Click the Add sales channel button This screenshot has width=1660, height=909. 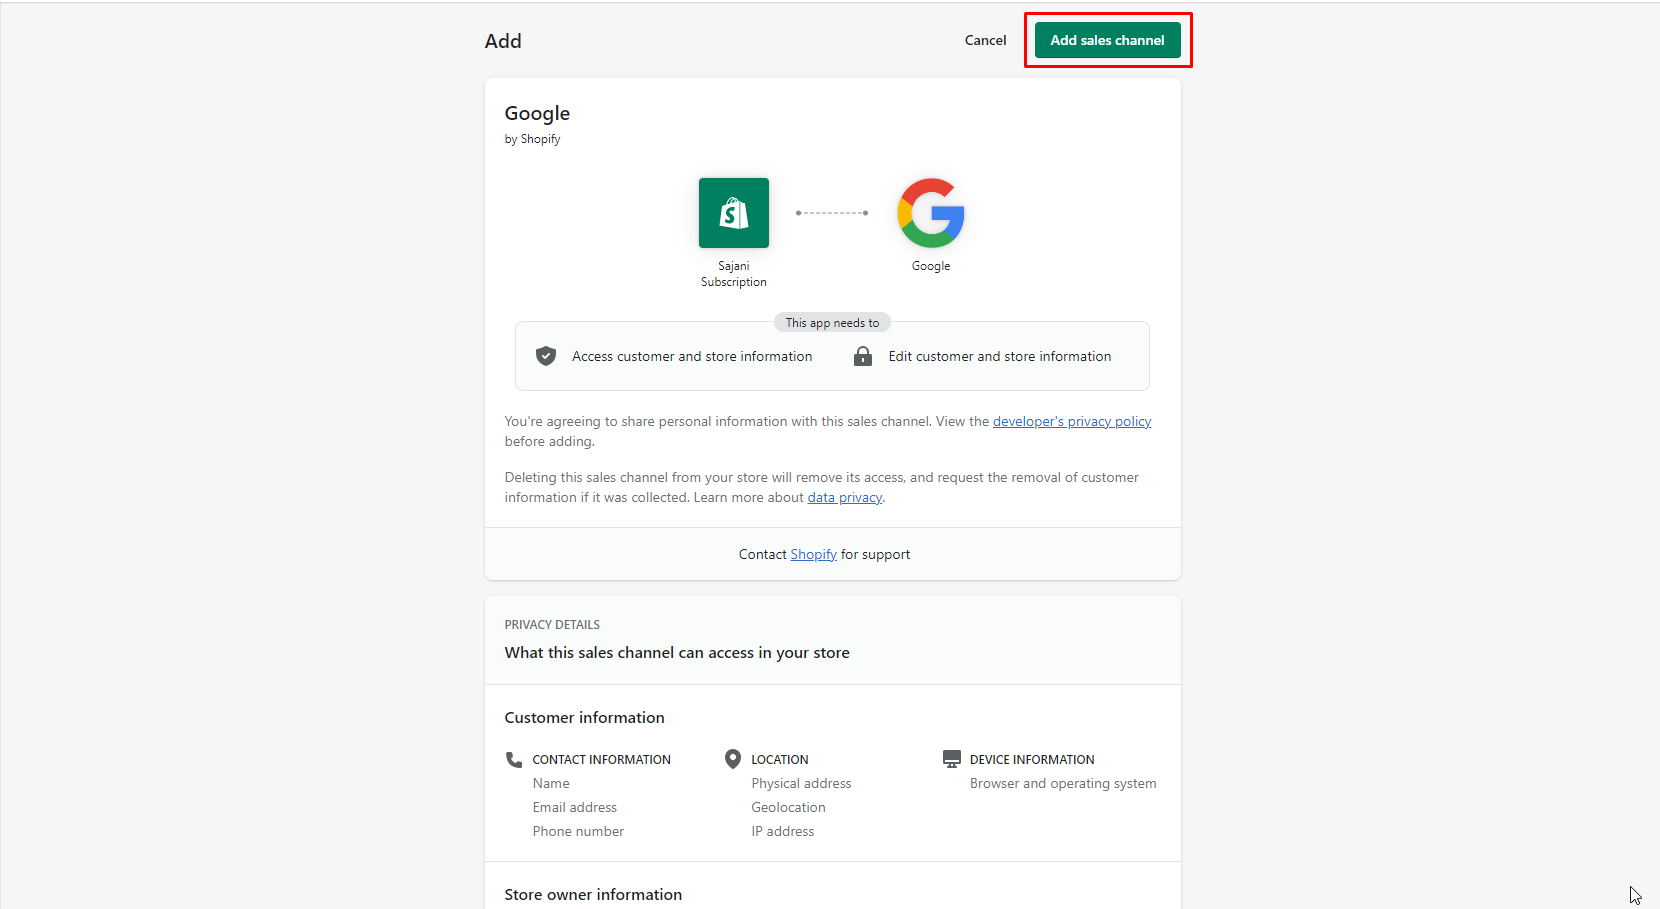1107,40
